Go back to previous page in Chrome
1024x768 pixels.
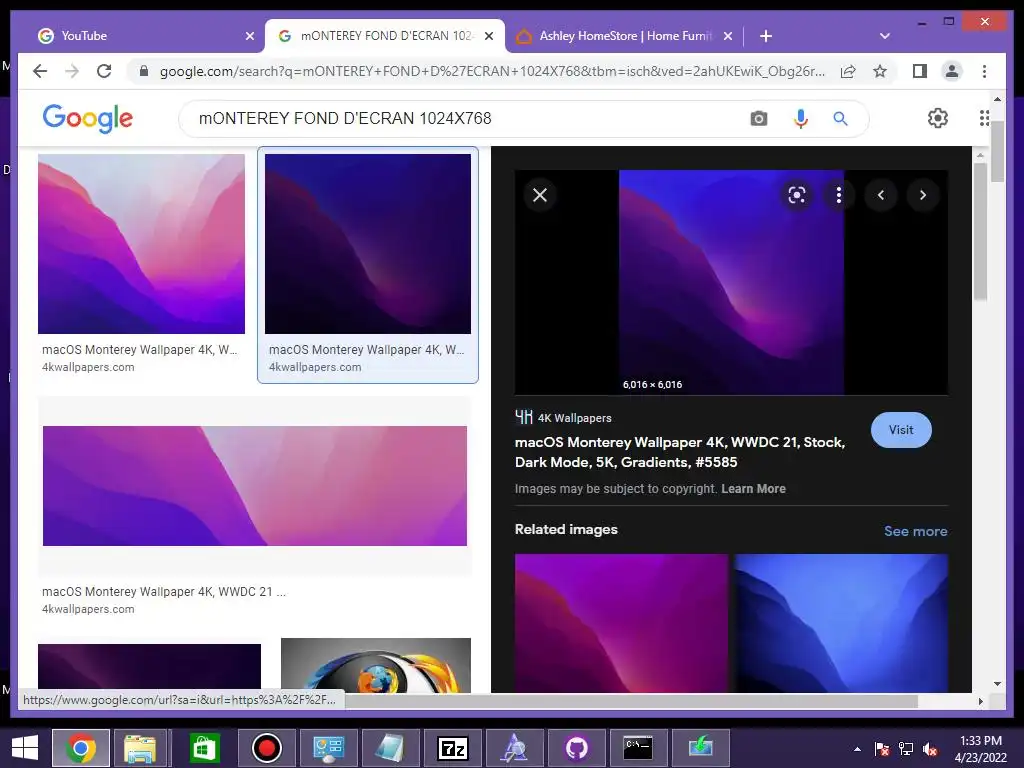40,71
